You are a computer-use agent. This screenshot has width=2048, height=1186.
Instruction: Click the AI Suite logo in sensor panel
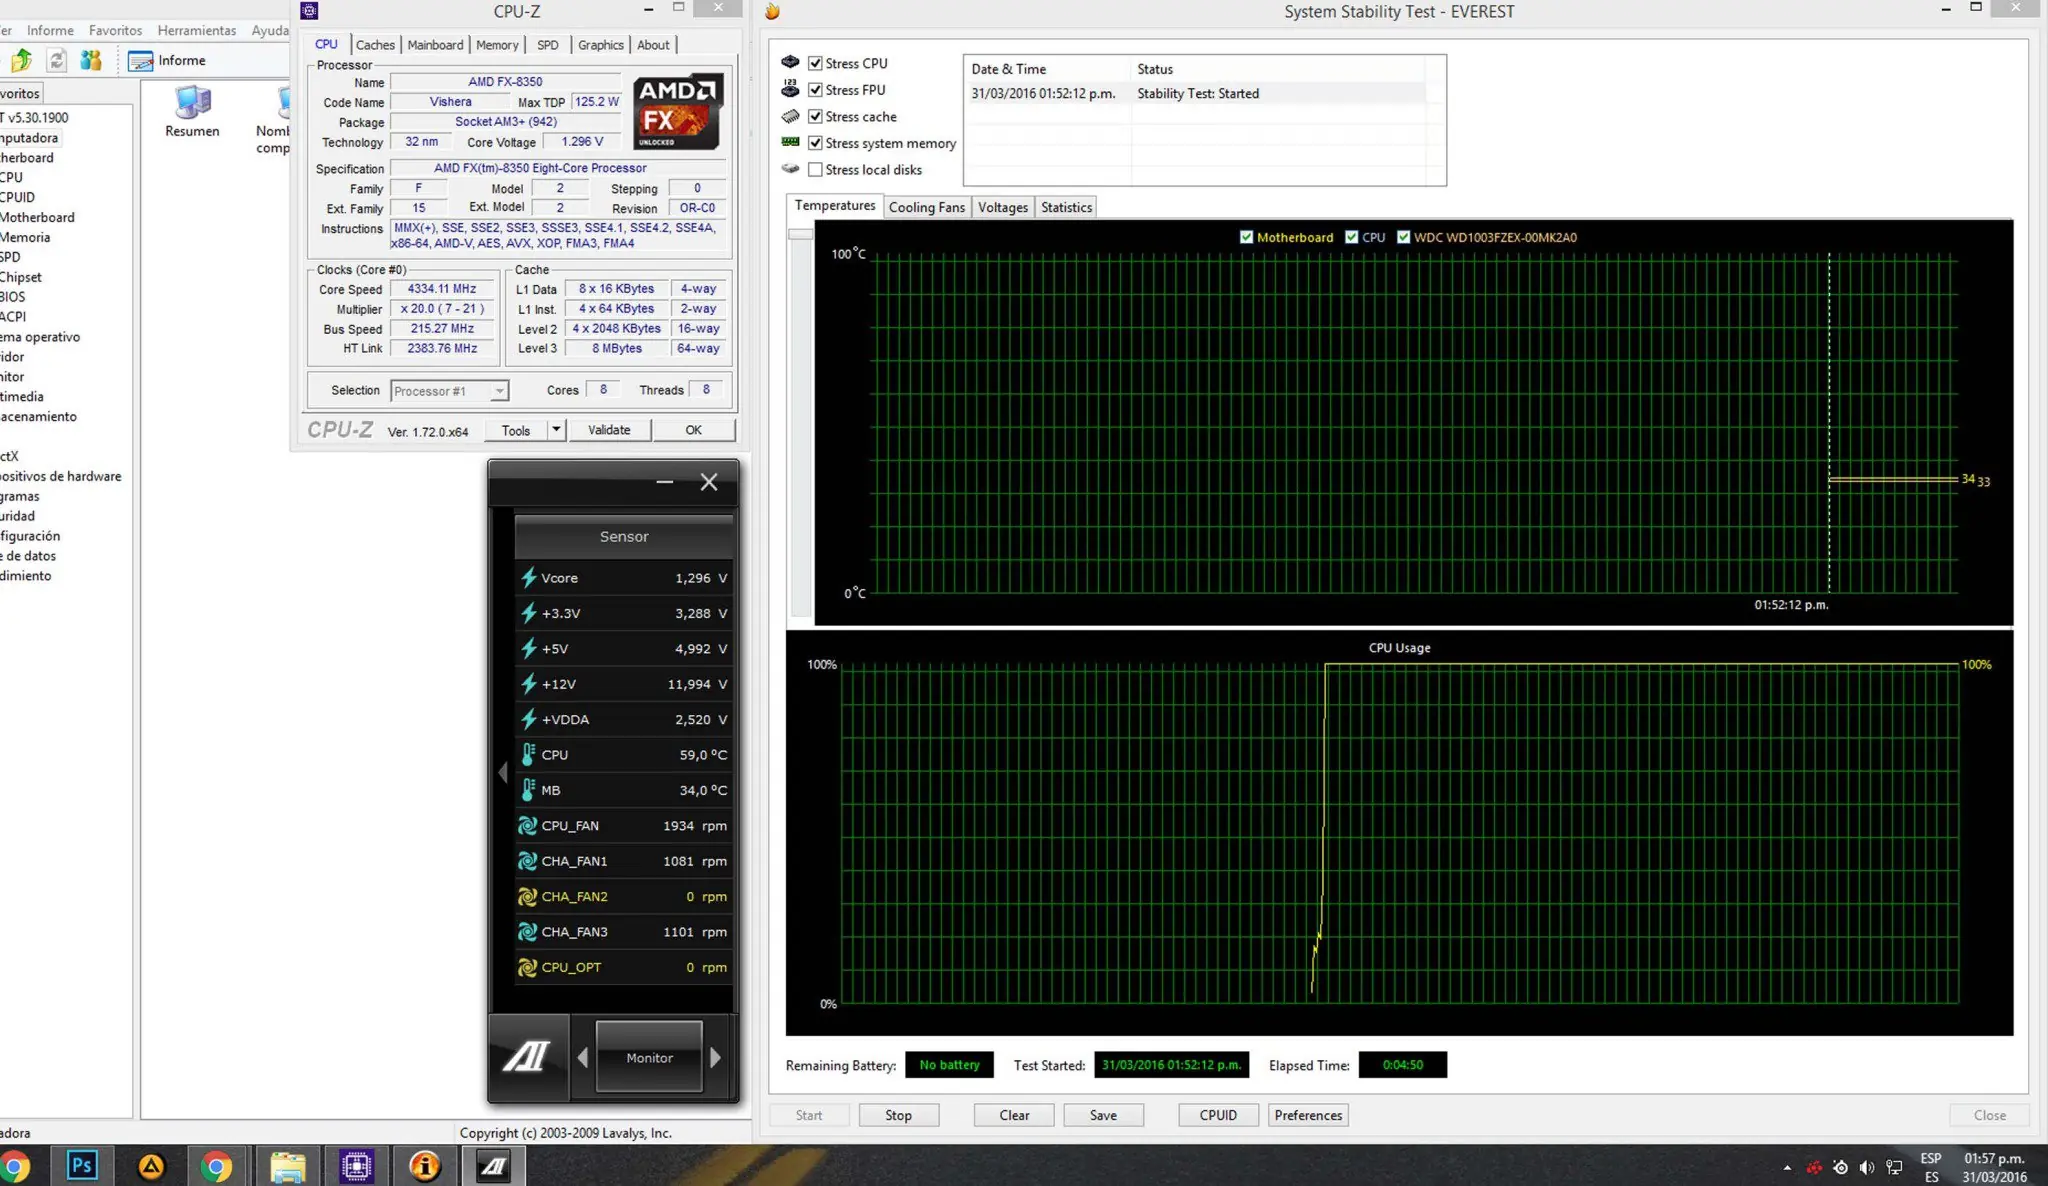pos(527,1056)
